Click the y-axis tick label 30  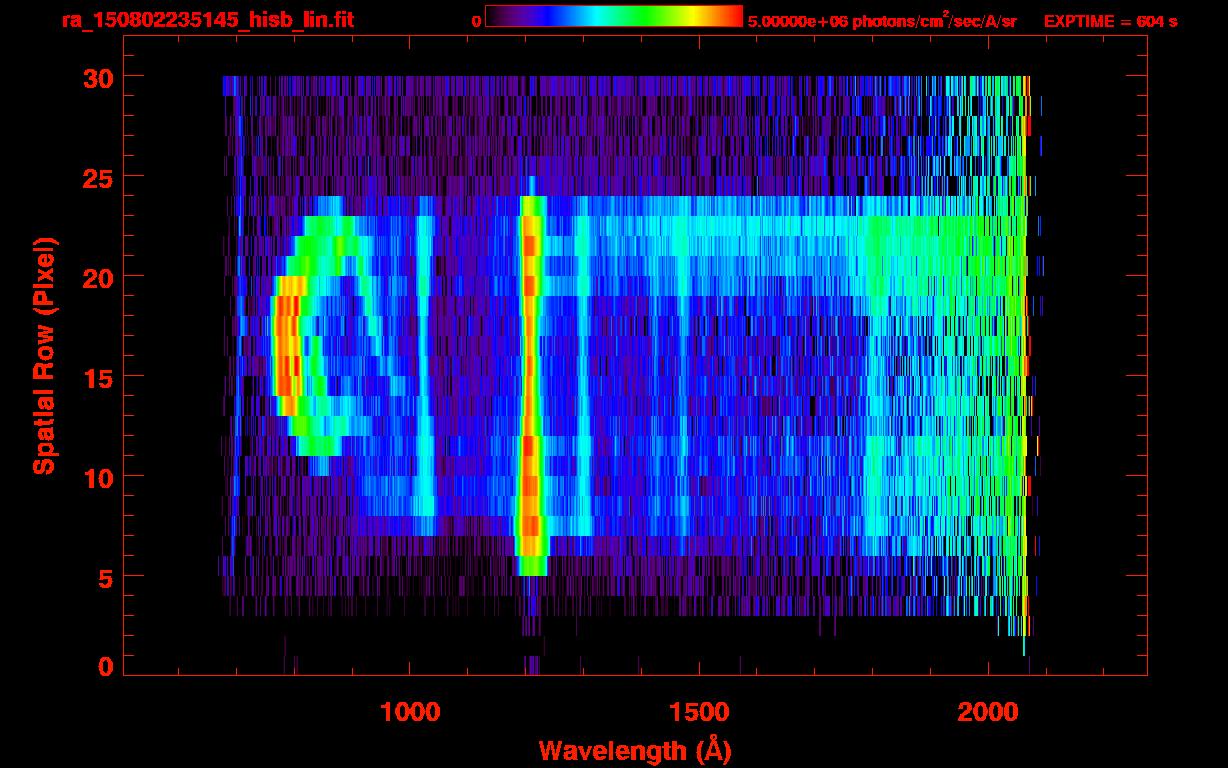click(x=98, y=77)
